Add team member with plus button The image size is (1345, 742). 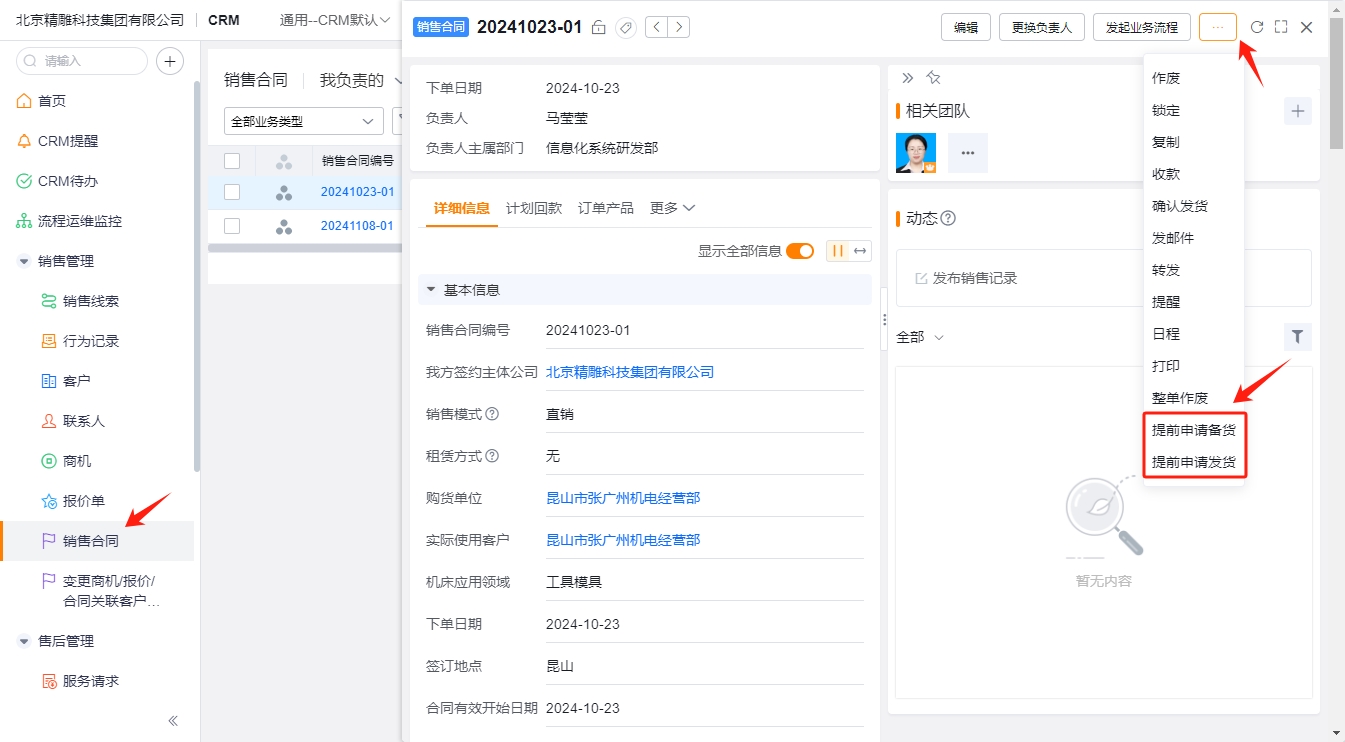1298,111
